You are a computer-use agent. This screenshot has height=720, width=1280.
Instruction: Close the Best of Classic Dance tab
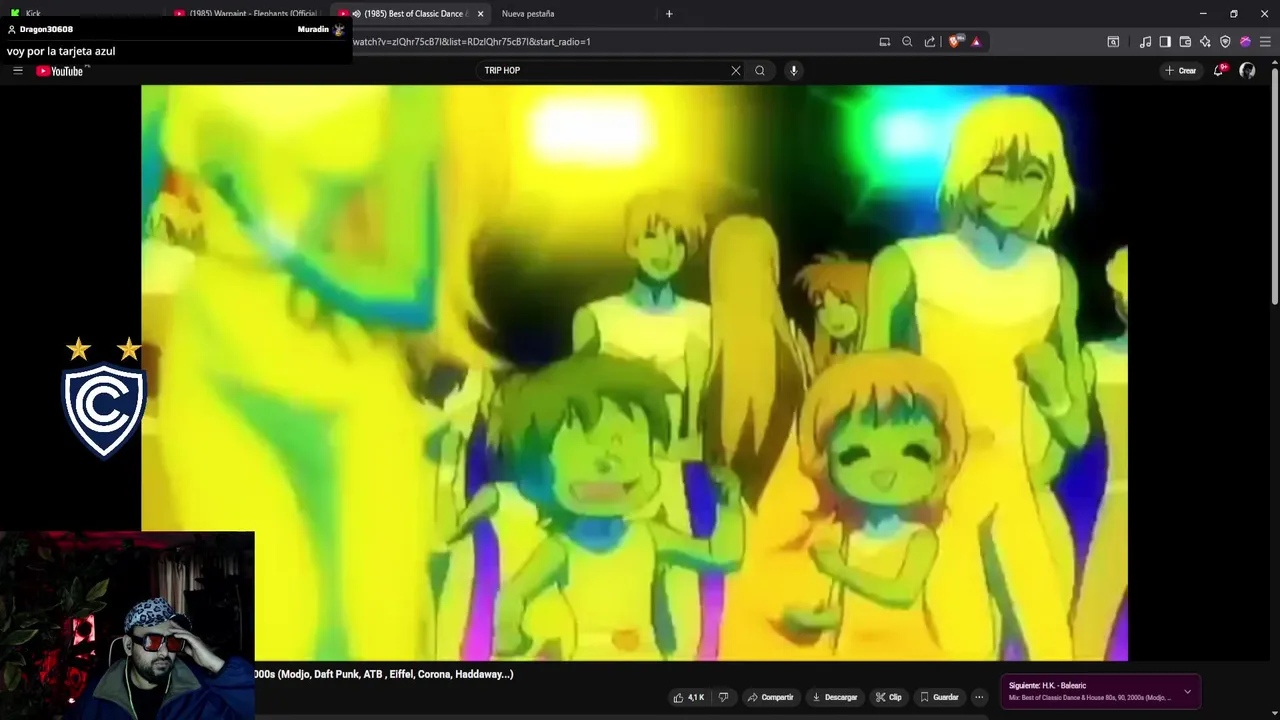pyautogui.click(x=480, y=14)
